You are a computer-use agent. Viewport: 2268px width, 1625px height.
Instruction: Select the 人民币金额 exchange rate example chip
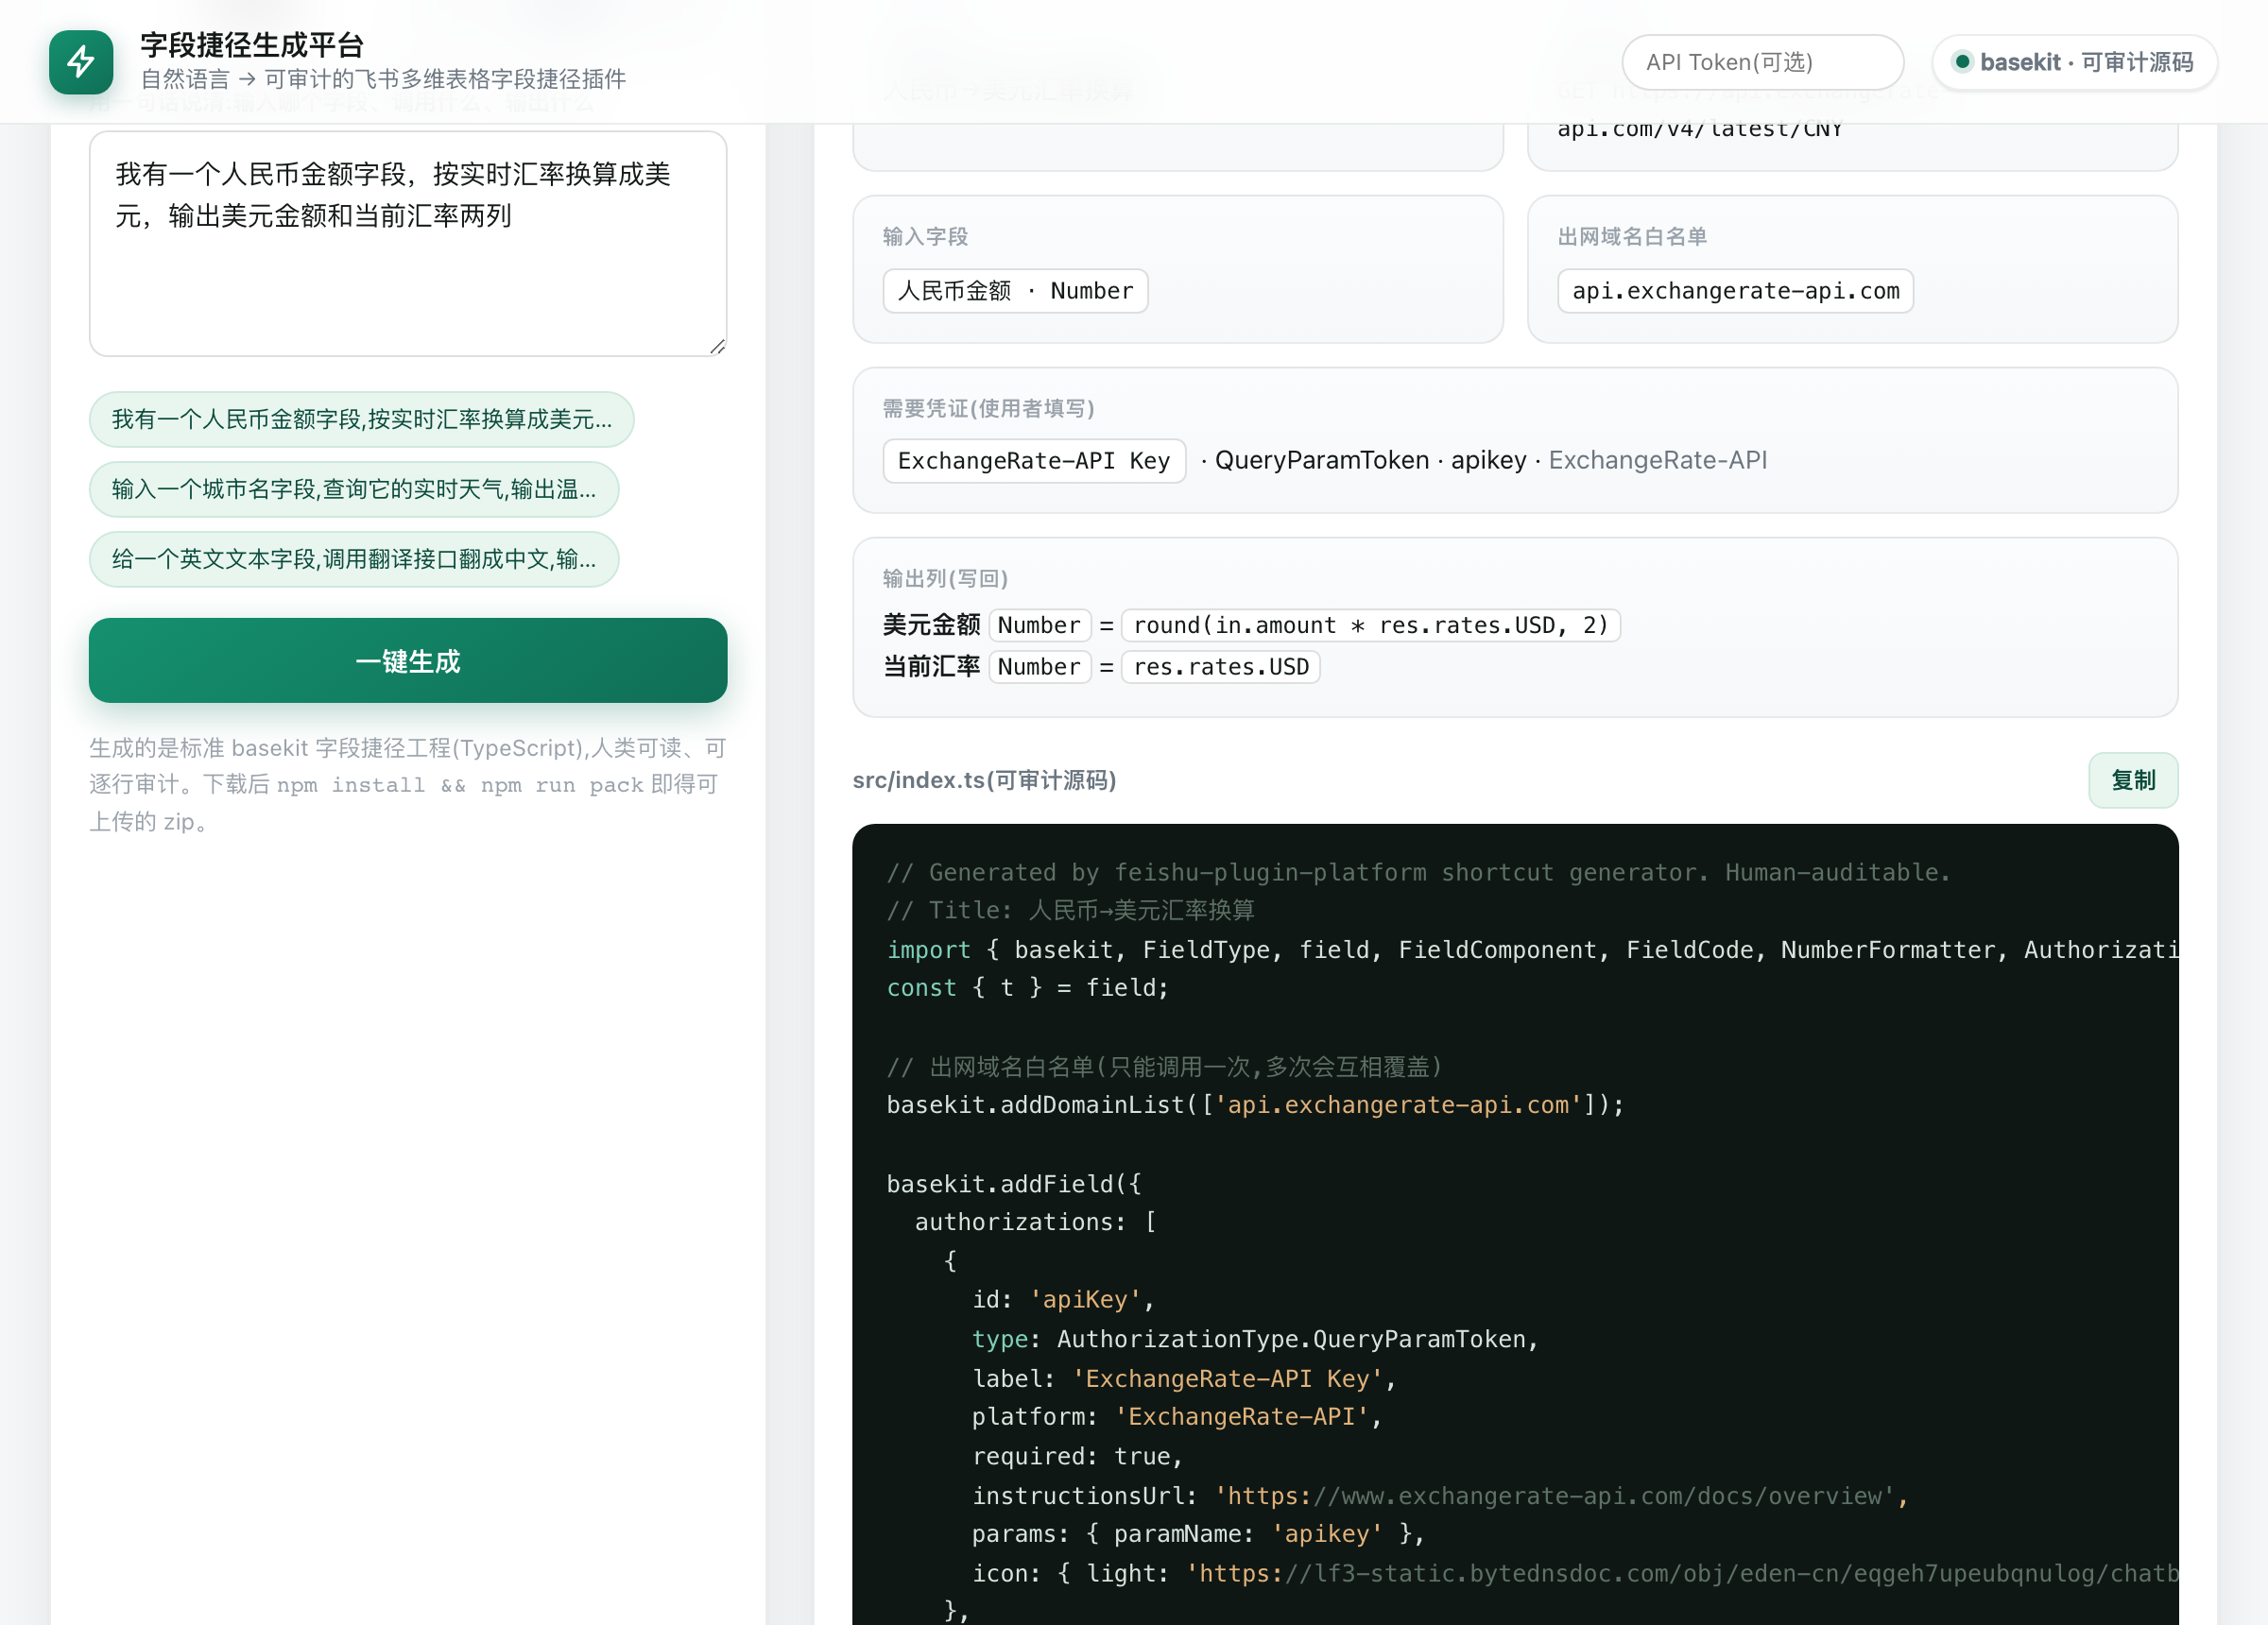coord(361,419)
